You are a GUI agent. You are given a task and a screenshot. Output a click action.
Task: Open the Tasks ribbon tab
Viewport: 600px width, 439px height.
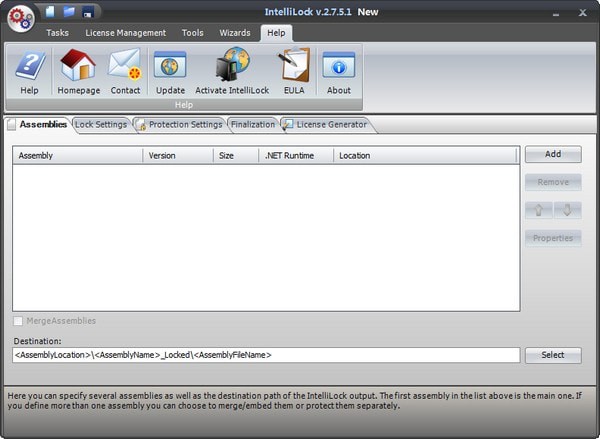(x=57, y=33)
